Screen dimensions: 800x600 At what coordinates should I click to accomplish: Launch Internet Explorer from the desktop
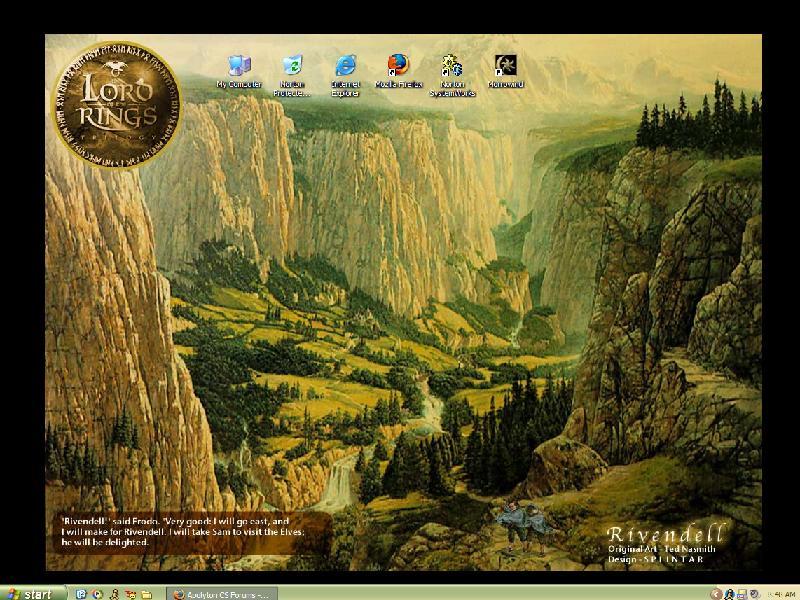(x=346, y=68)
